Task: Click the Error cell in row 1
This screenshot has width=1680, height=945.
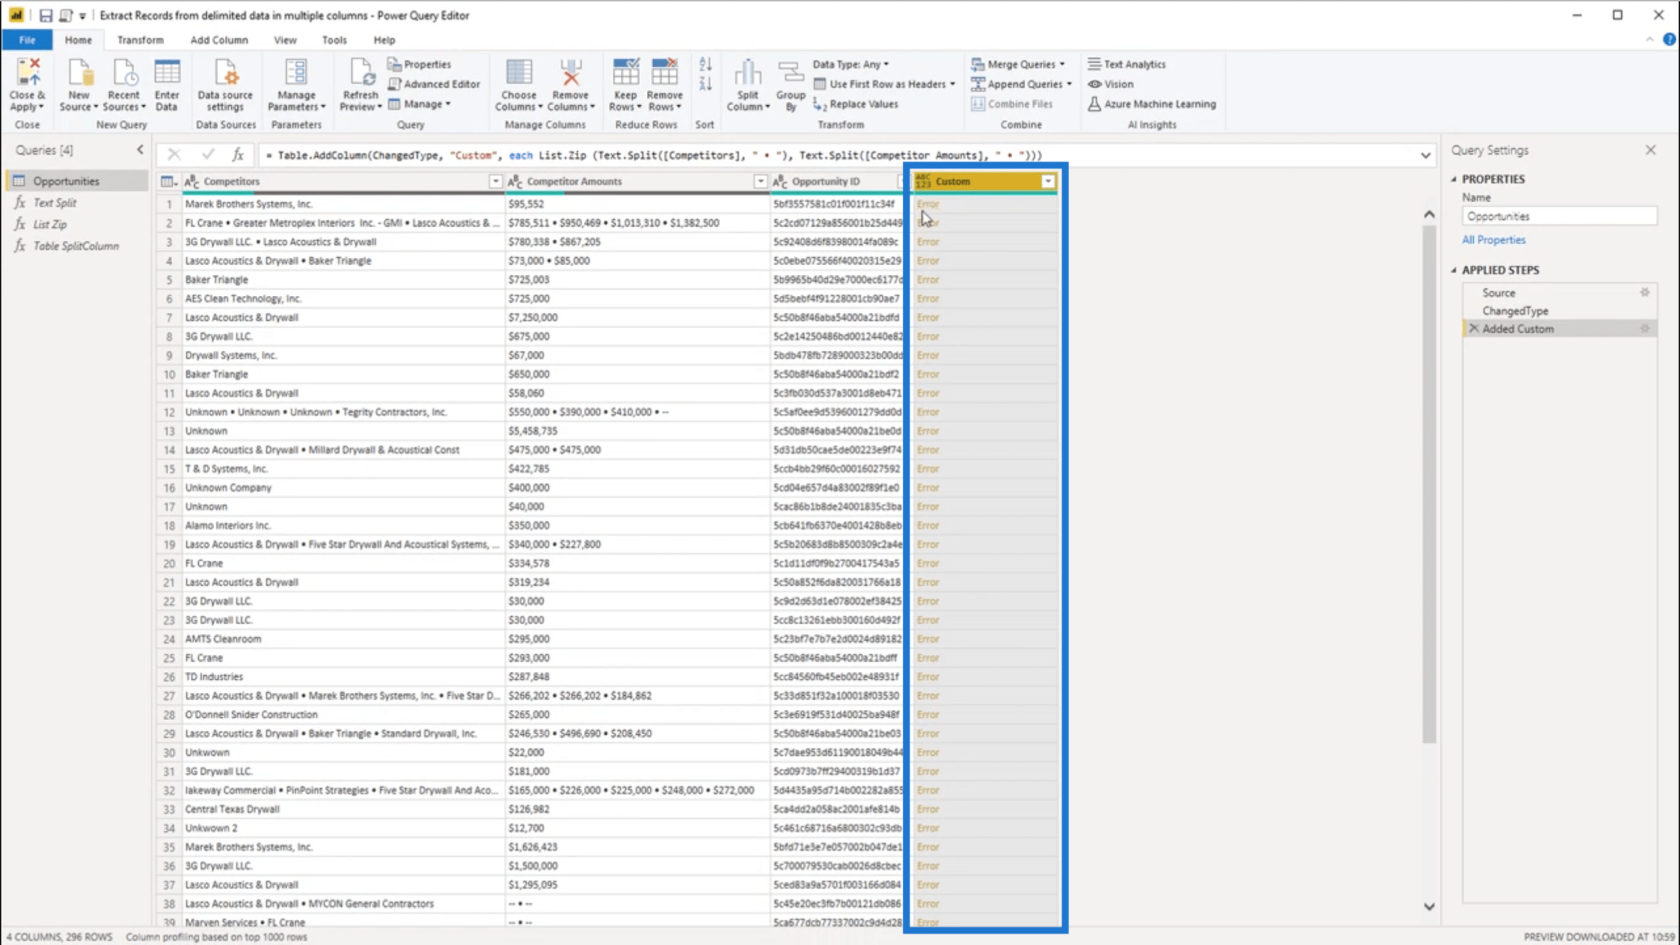Action: (928, 204)
